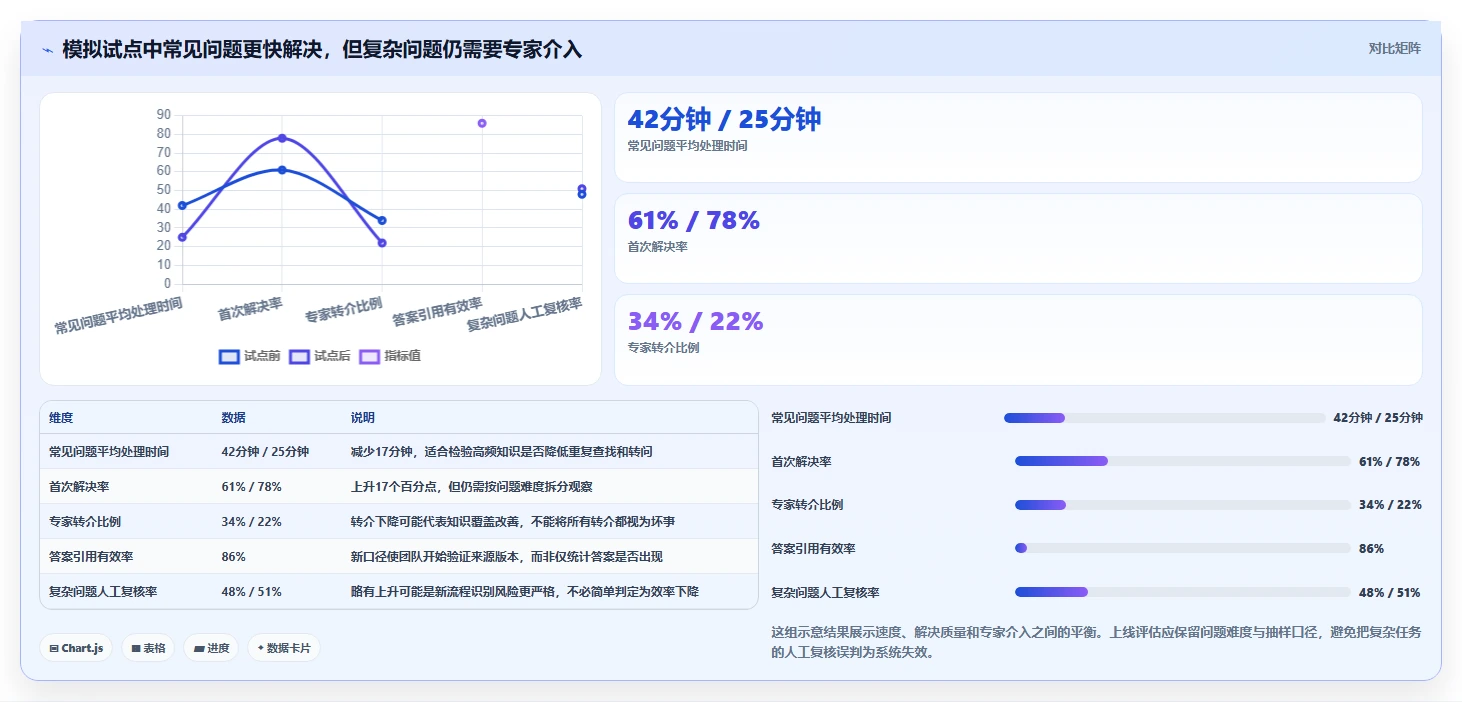Image resolution: width=1462 pixels, height=702 pixels.
Task: Click the 首次解决率 progress bar
Action: pos(1183,461)
